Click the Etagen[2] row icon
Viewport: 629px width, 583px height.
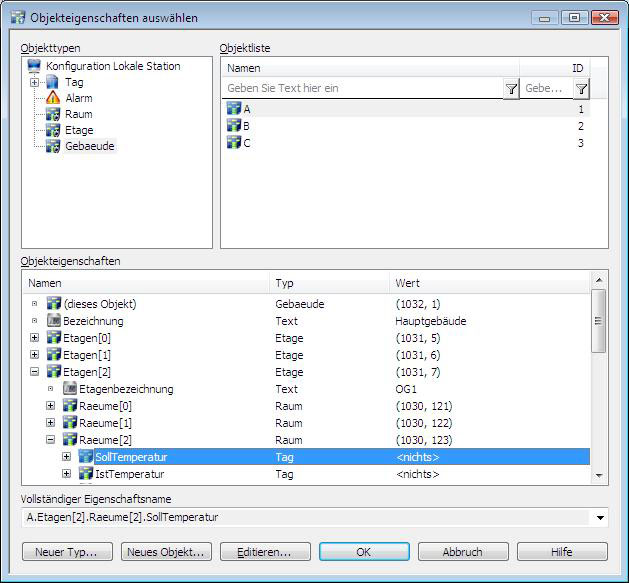(54, 372)
